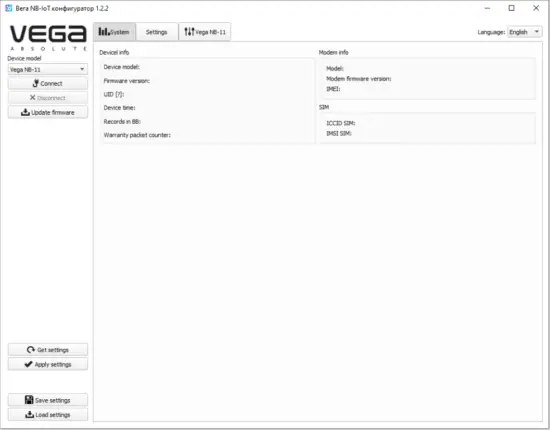Click the 'Firmware version:' label
This screenshot has height=430, width=550.
click(x=127, y=81)
